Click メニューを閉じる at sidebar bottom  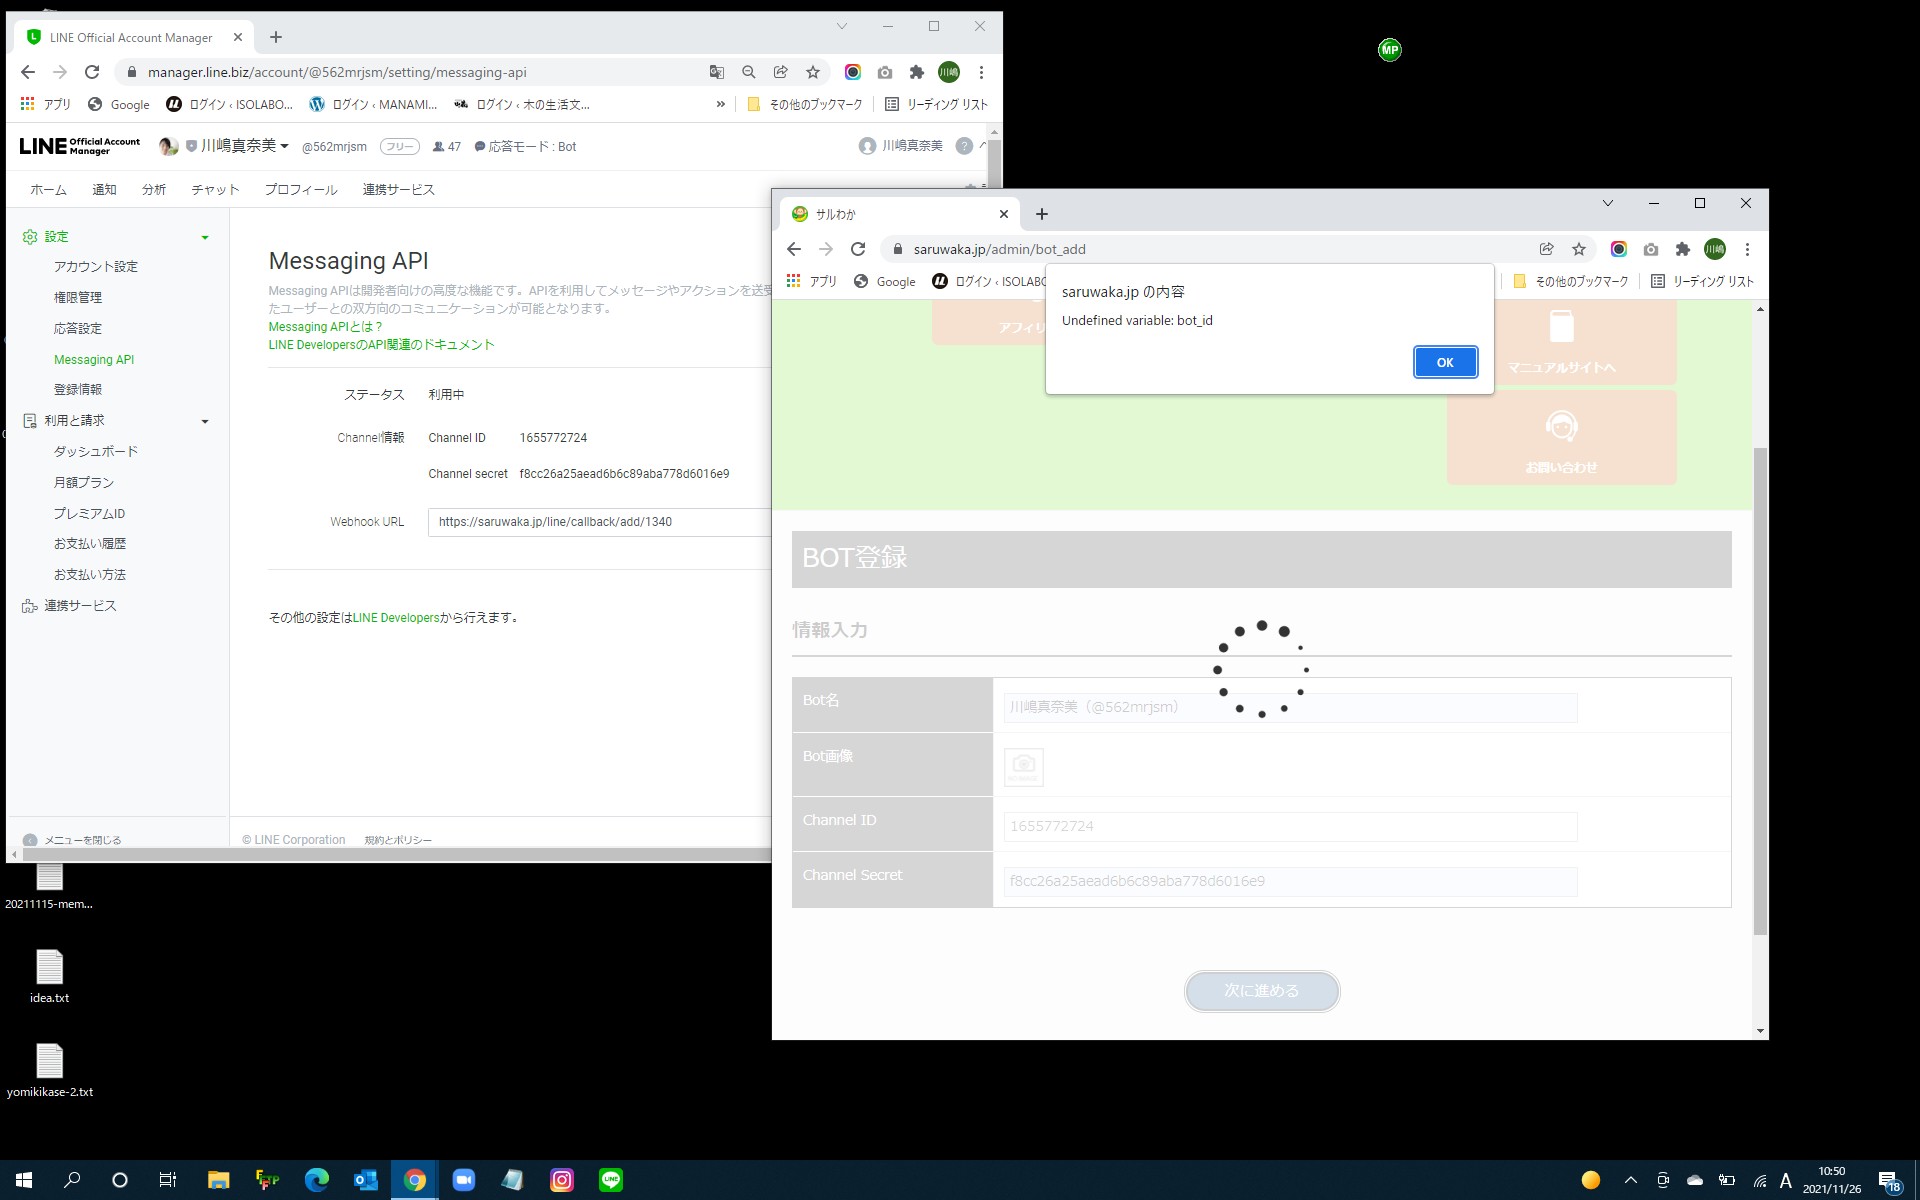[x=72, y=840]
